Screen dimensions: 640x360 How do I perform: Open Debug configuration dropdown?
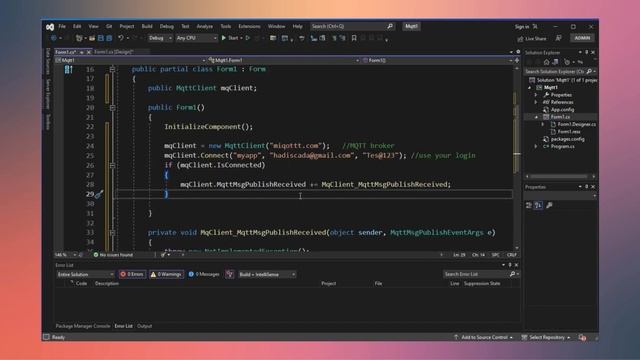[160, 38]
